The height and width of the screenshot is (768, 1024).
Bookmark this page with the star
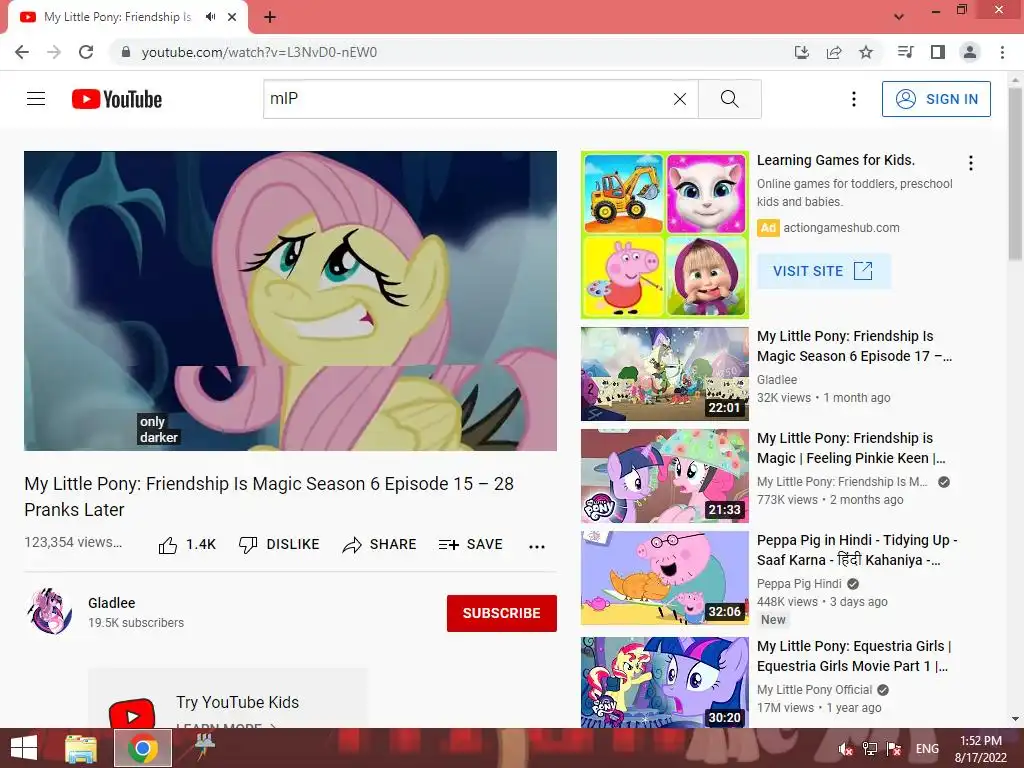coord(866,52)
